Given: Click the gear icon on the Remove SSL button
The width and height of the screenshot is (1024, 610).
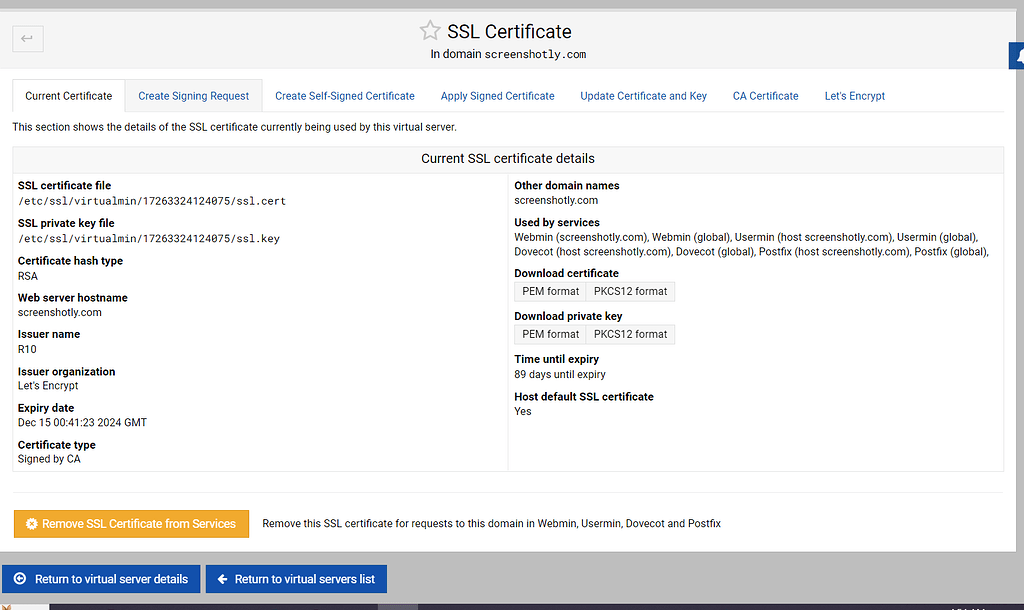Looking at the screenshot, I should point(30,523).
